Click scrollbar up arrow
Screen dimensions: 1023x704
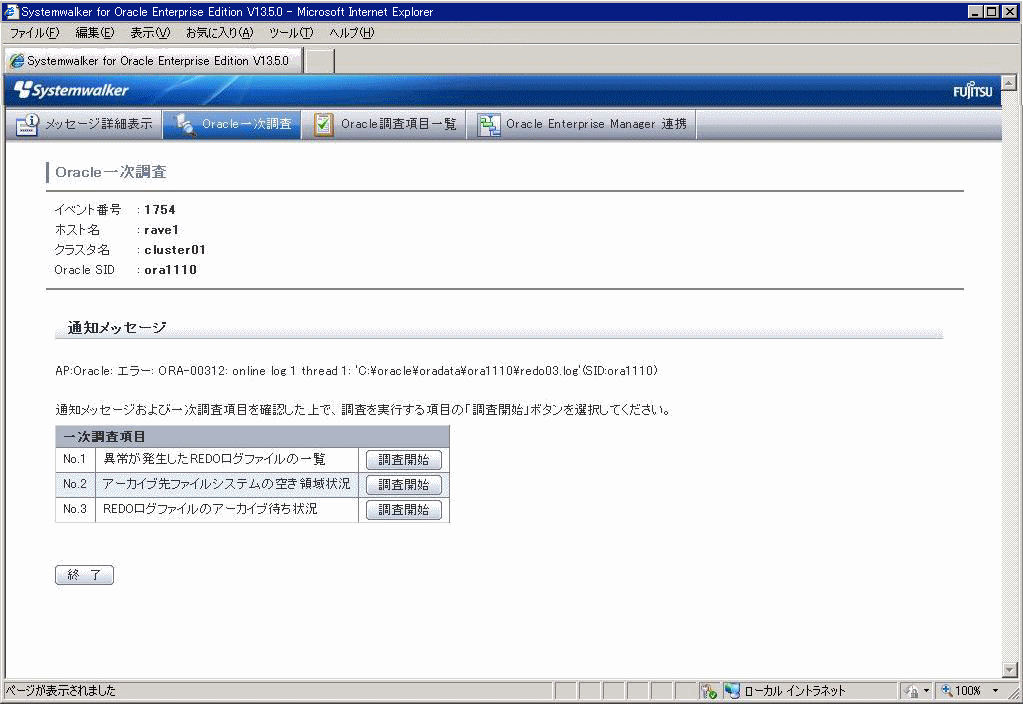point(1009,83)
